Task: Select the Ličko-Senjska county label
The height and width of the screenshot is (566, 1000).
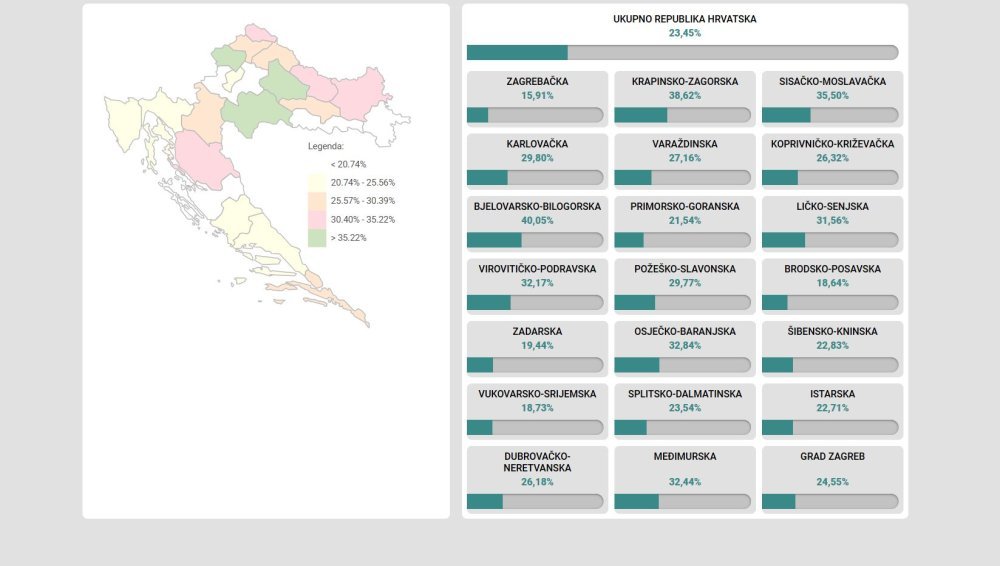Action: click(x=832, y=207)
